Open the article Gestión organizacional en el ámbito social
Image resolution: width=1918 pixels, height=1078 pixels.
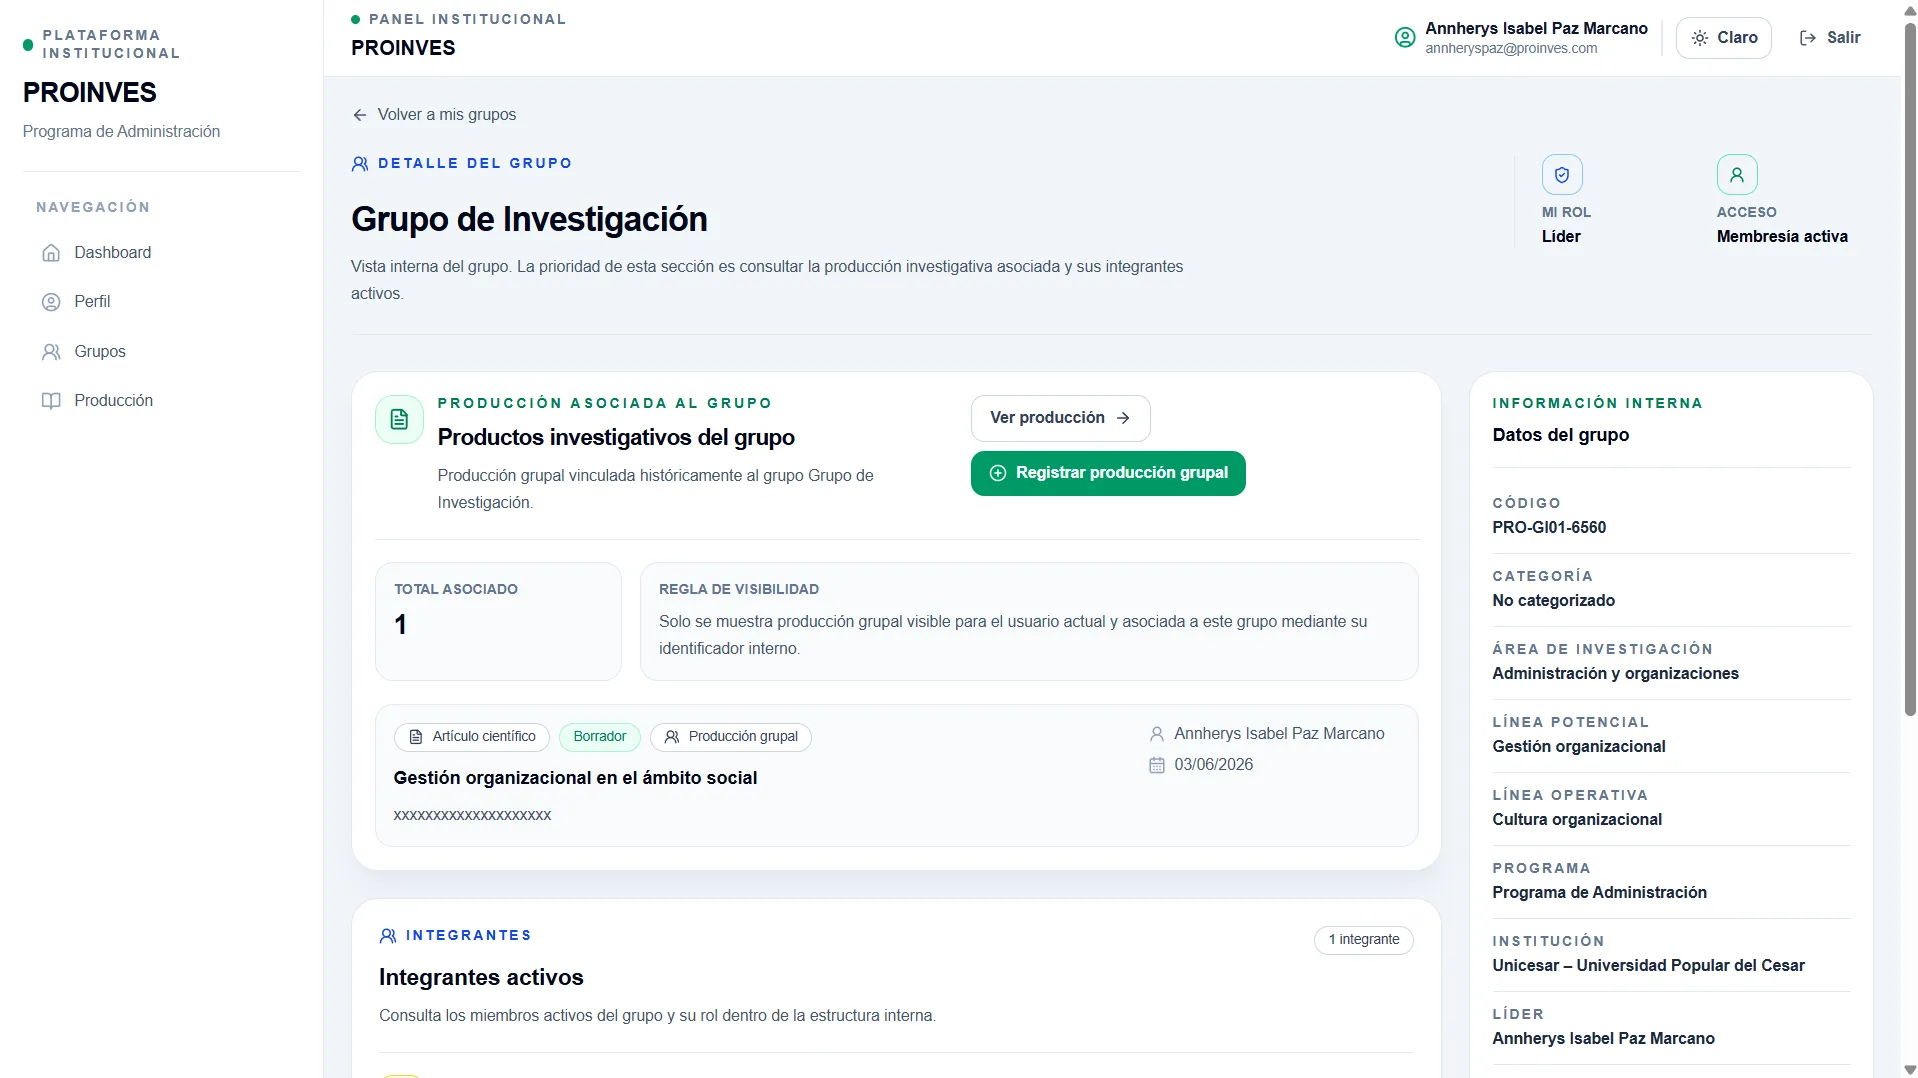click(x=575, y=778)
